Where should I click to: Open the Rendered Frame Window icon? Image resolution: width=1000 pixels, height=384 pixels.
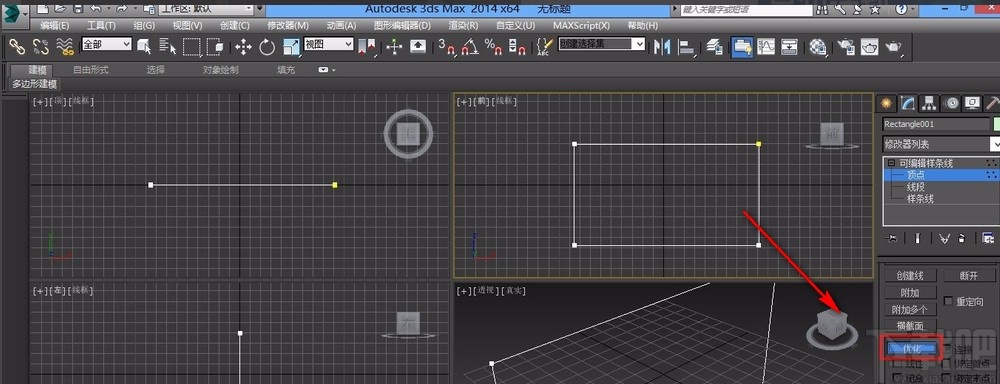click(x=869, y=47)
